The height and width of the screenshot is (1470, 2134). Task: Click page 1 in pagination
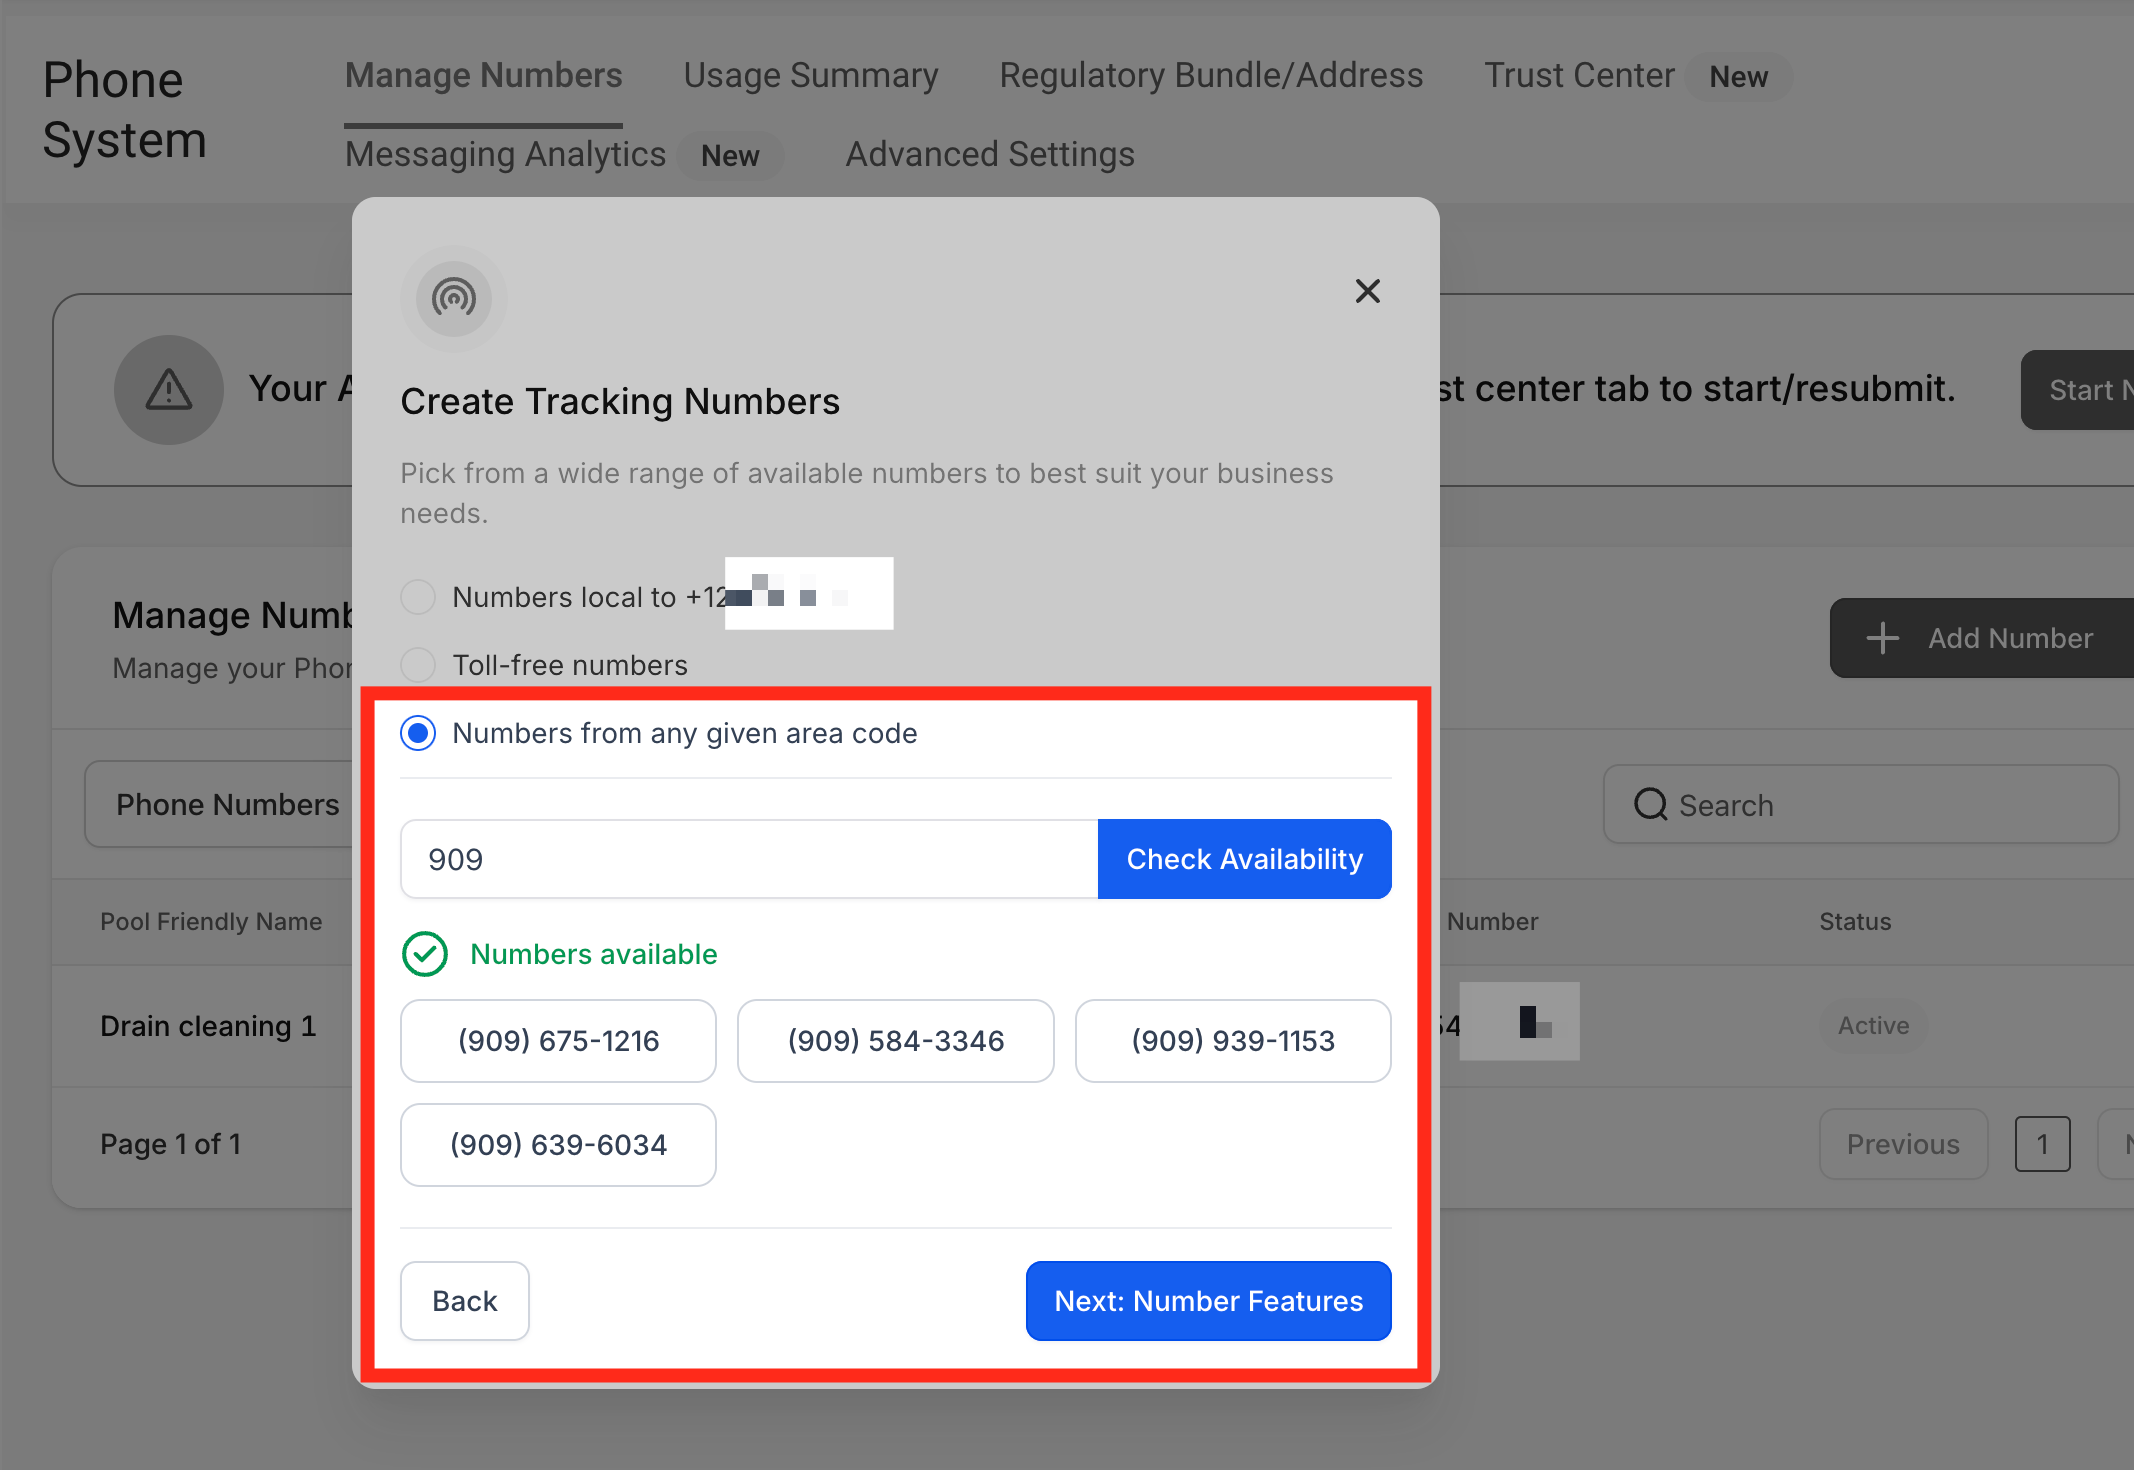2043,1143
